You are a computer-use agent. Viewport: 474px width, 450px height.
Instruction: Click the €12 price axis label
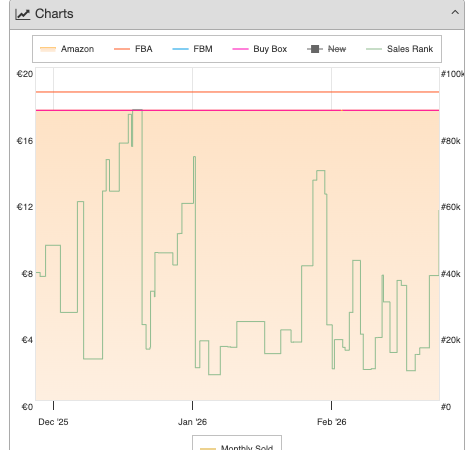(x=25, y=207)
